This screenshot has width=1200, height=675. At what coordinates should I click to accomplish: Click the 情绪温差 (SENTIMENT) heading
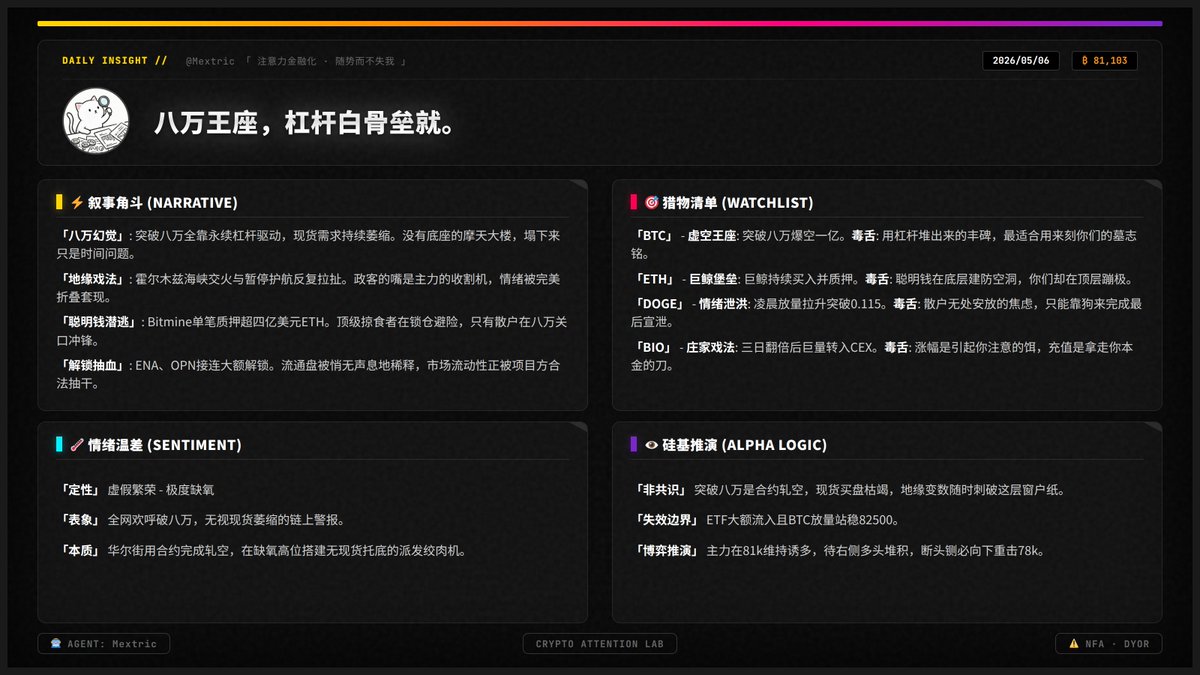click(165, 445)
